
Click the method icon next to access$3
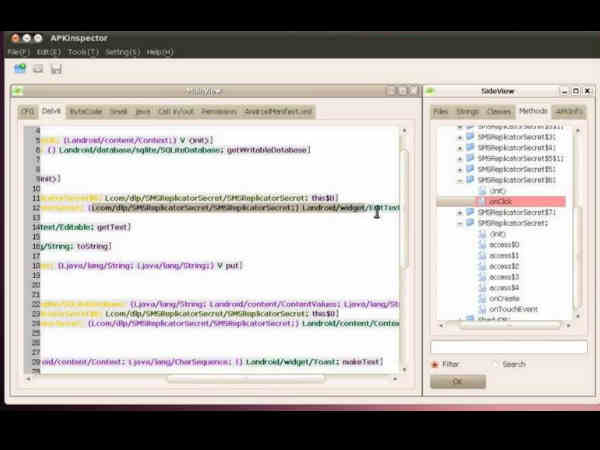tap(483, 277)
